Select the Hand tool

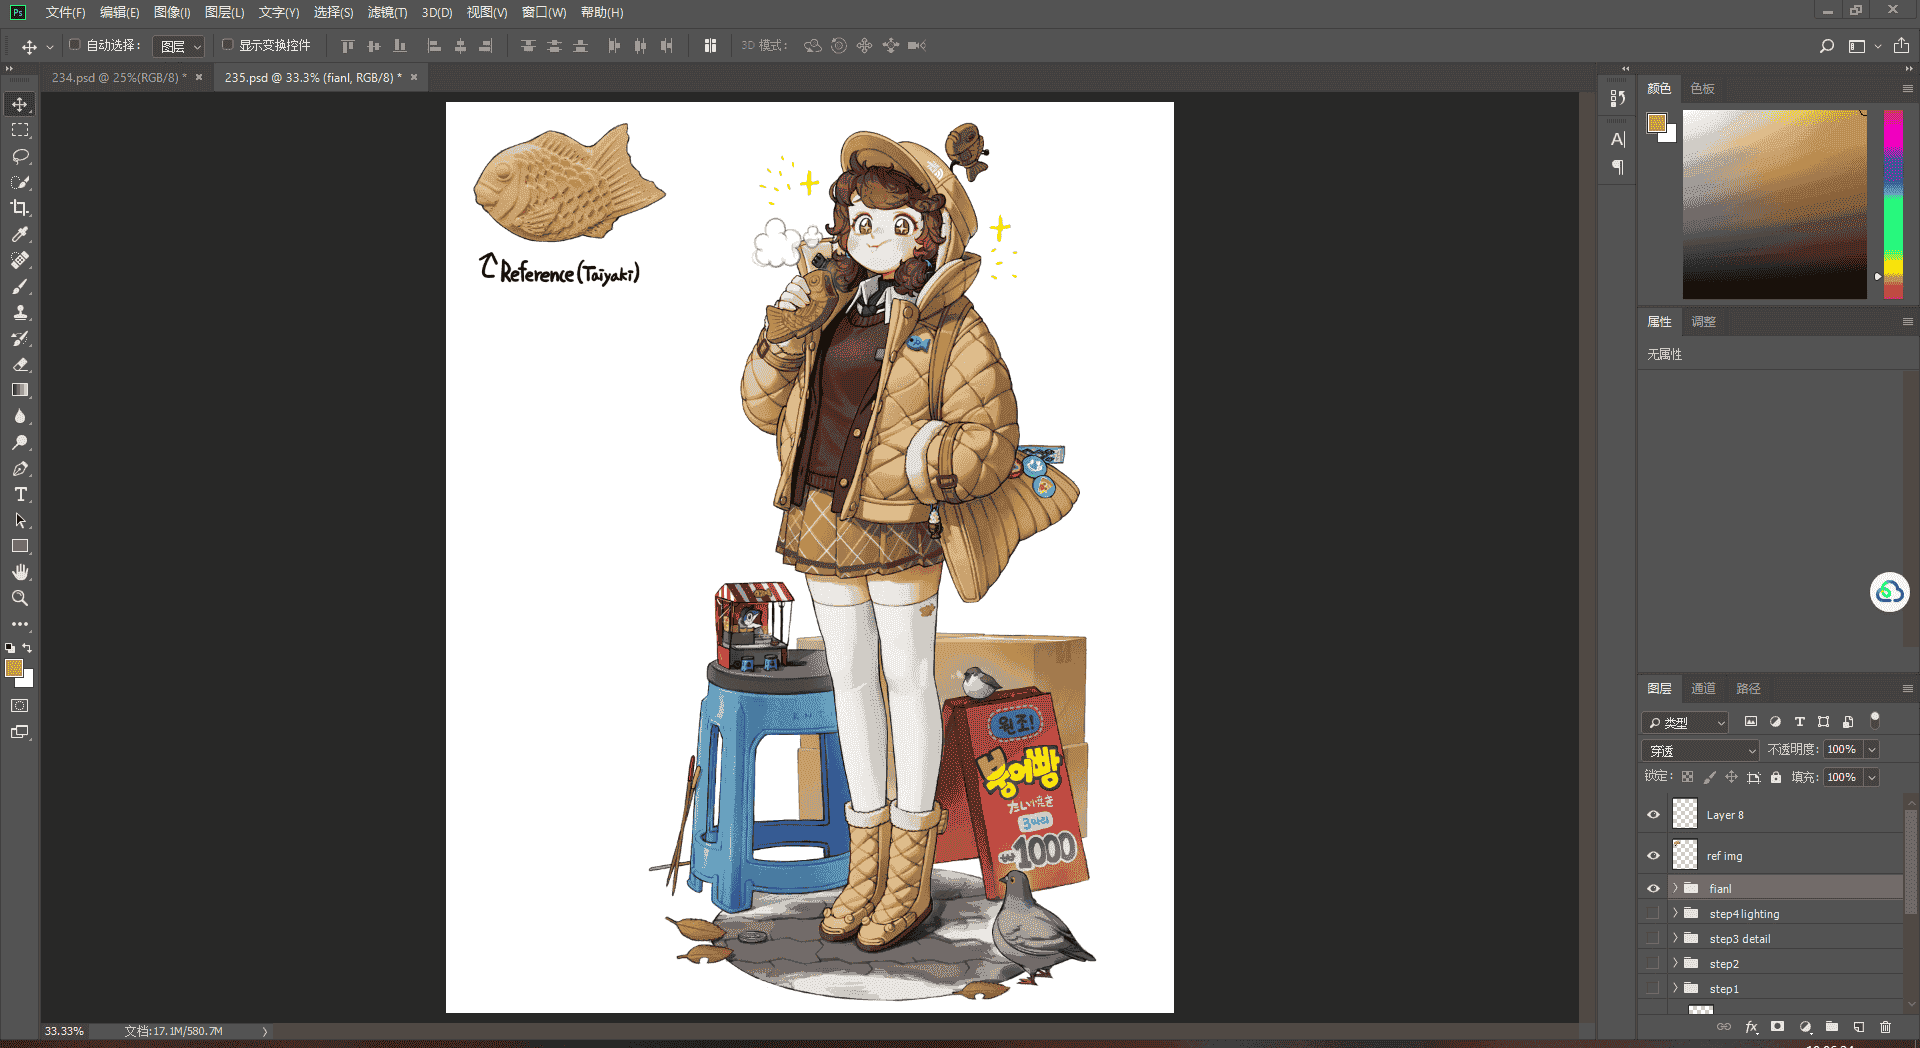20,572
